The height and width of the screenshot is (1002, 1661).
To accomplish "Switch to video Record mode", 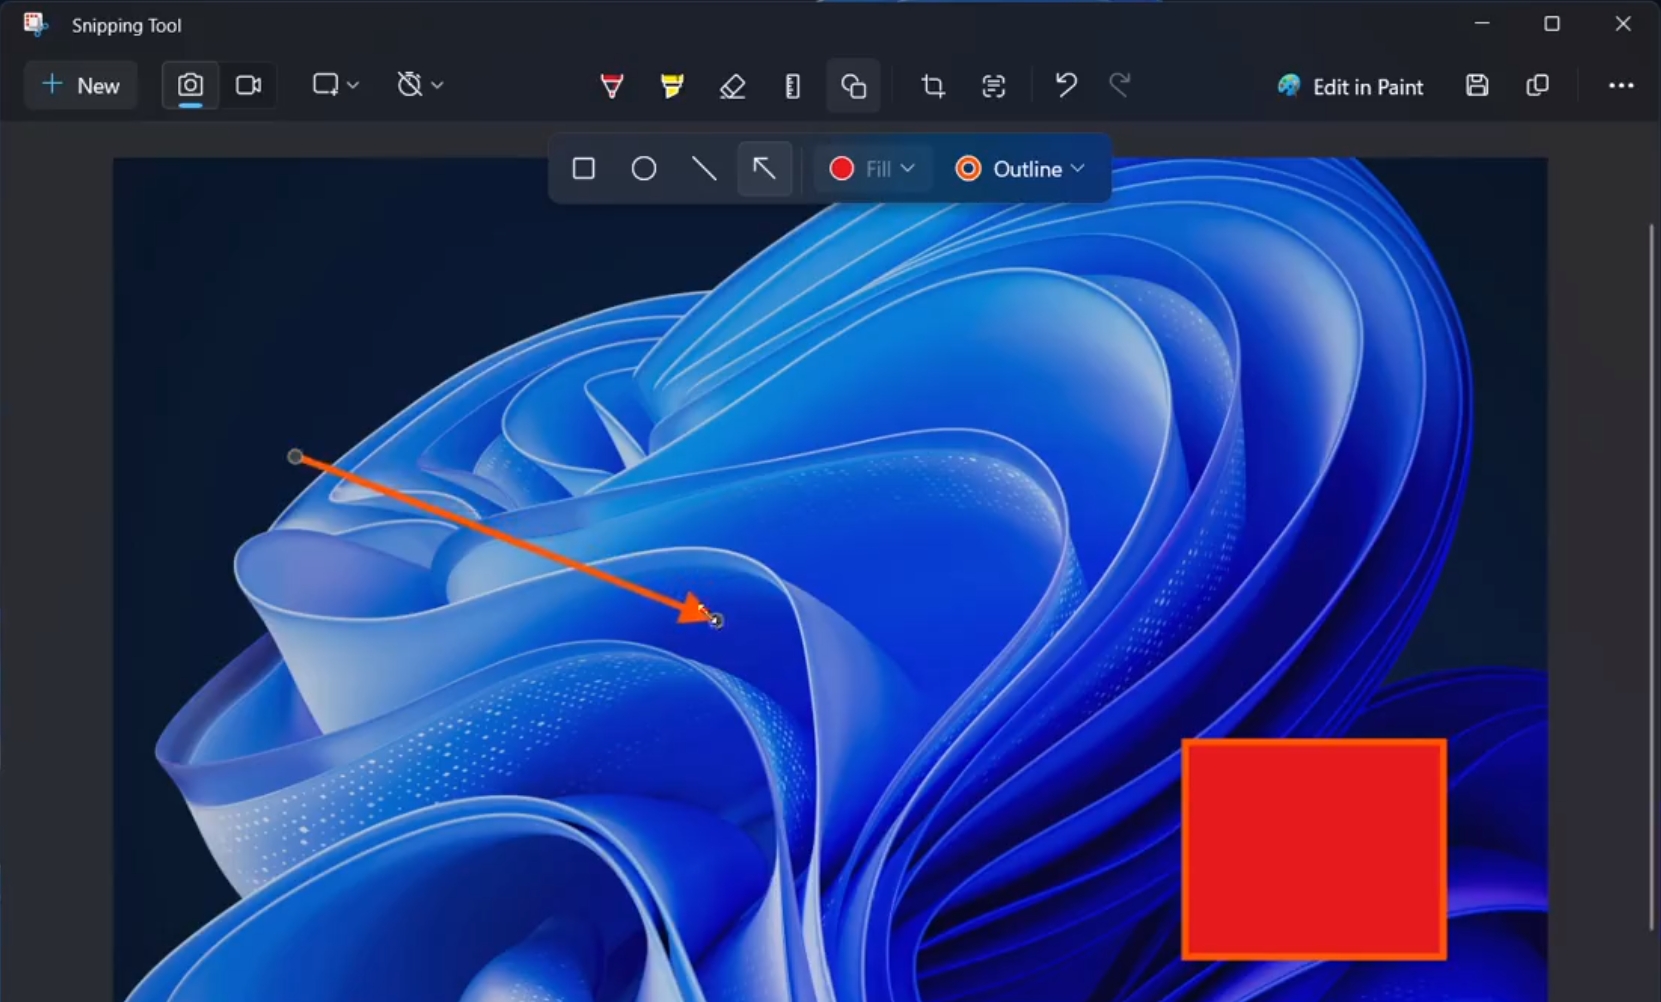I will pyautogui.click(x=248, y=86).
